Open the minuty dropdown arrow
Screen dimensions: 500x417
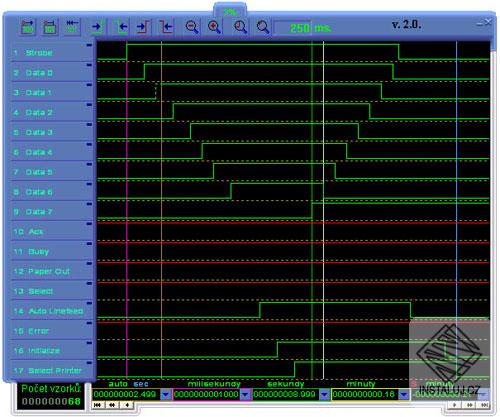click(404, 395)
